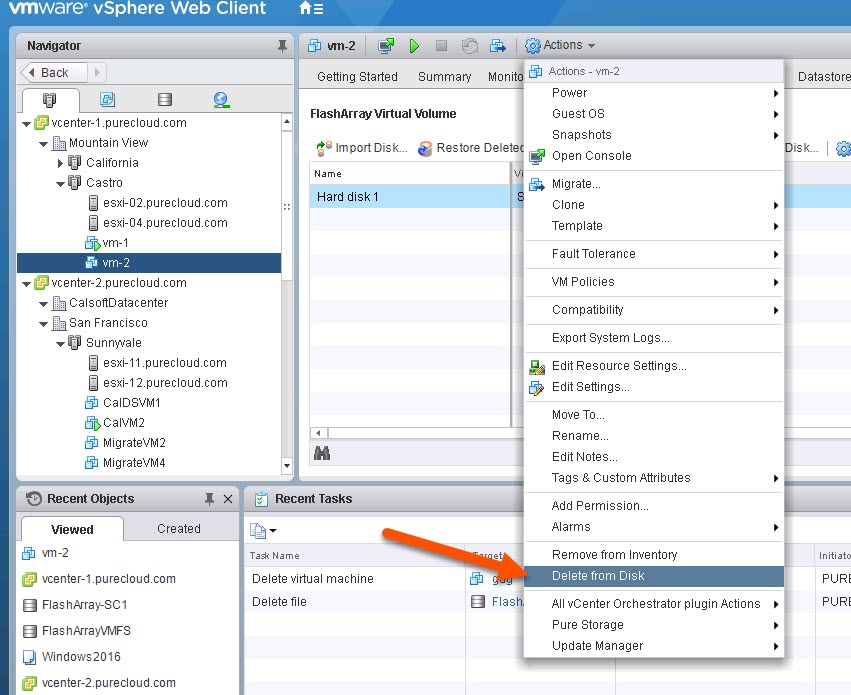The image size is (851, 695).
Task: Click the binoculars find icon
Action: click(x=322, y=453)
